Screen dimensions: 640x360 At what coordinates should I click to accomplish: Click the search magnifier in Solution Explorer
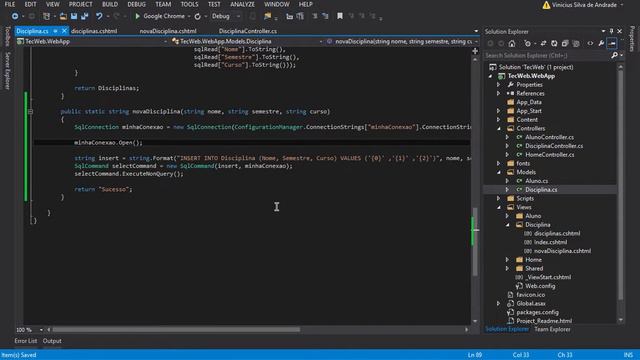pos(614,55)
